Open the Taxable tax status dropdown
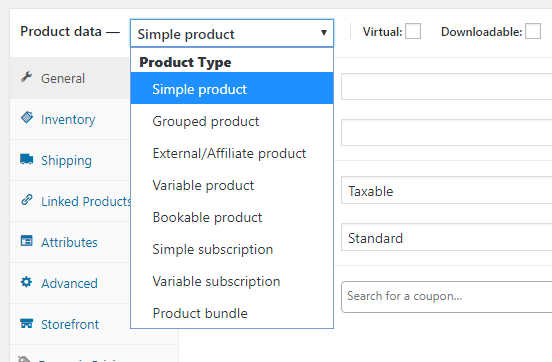Screen dimensions: 552x362 (446, 191)
